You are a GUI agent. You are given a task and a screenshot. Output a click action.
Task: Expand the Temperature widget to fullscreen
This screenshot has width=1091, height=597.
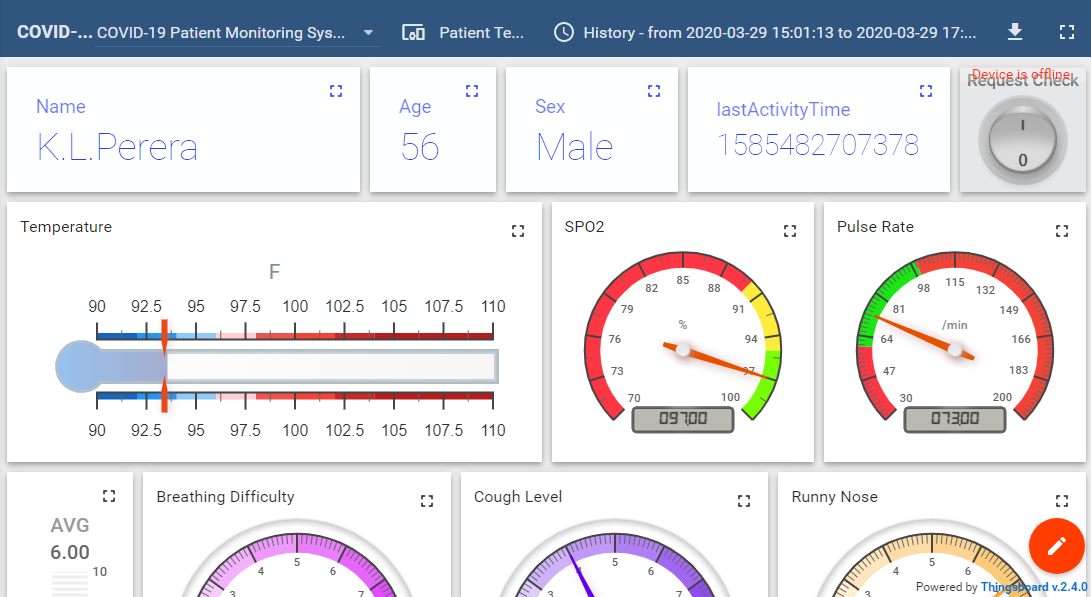click(518, 231)
